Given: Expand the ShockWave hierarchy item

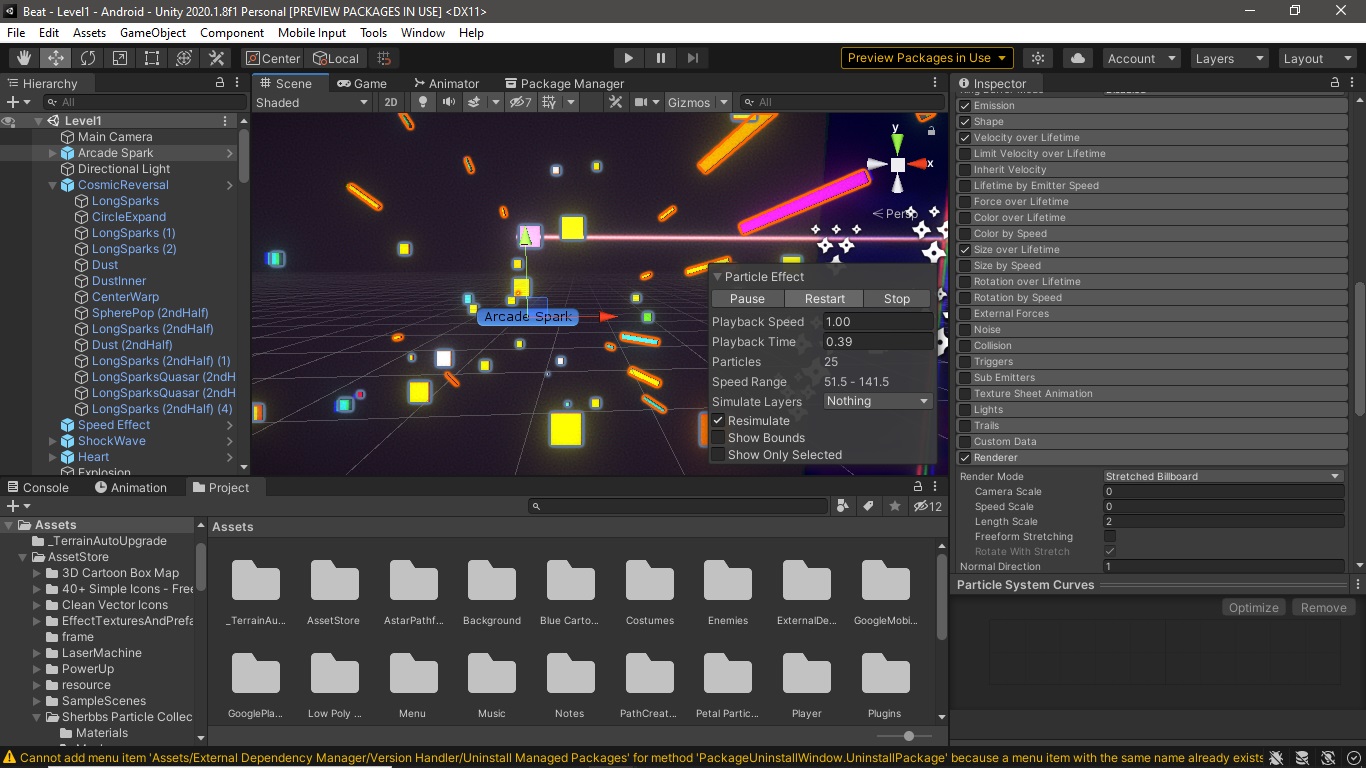Looking at the screenshot, I should pyautogui.click(x=53, y=441).
